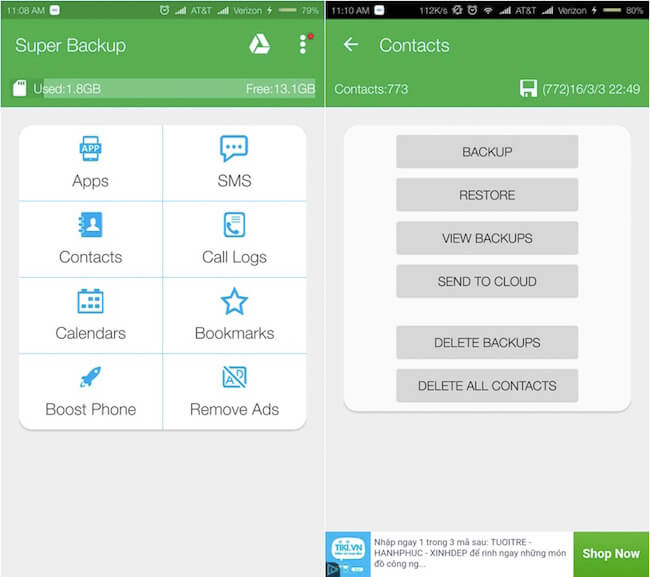
Task: Go back using the Contacts arrow
Action: point(351,44)
